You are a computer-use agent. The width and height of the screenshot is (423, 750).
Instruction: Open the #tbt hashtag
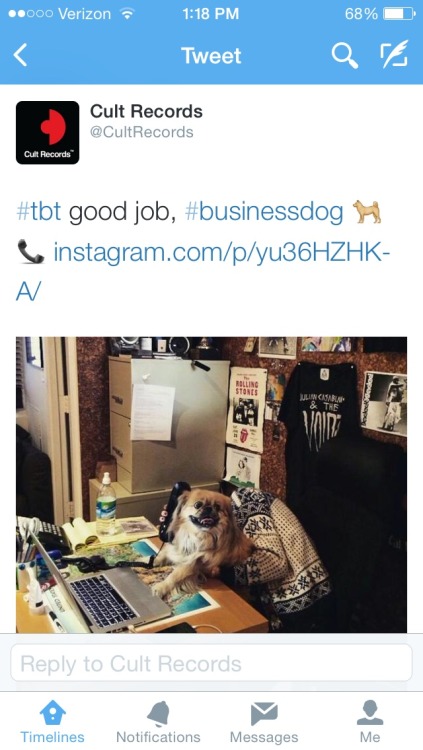click(39, 211)
